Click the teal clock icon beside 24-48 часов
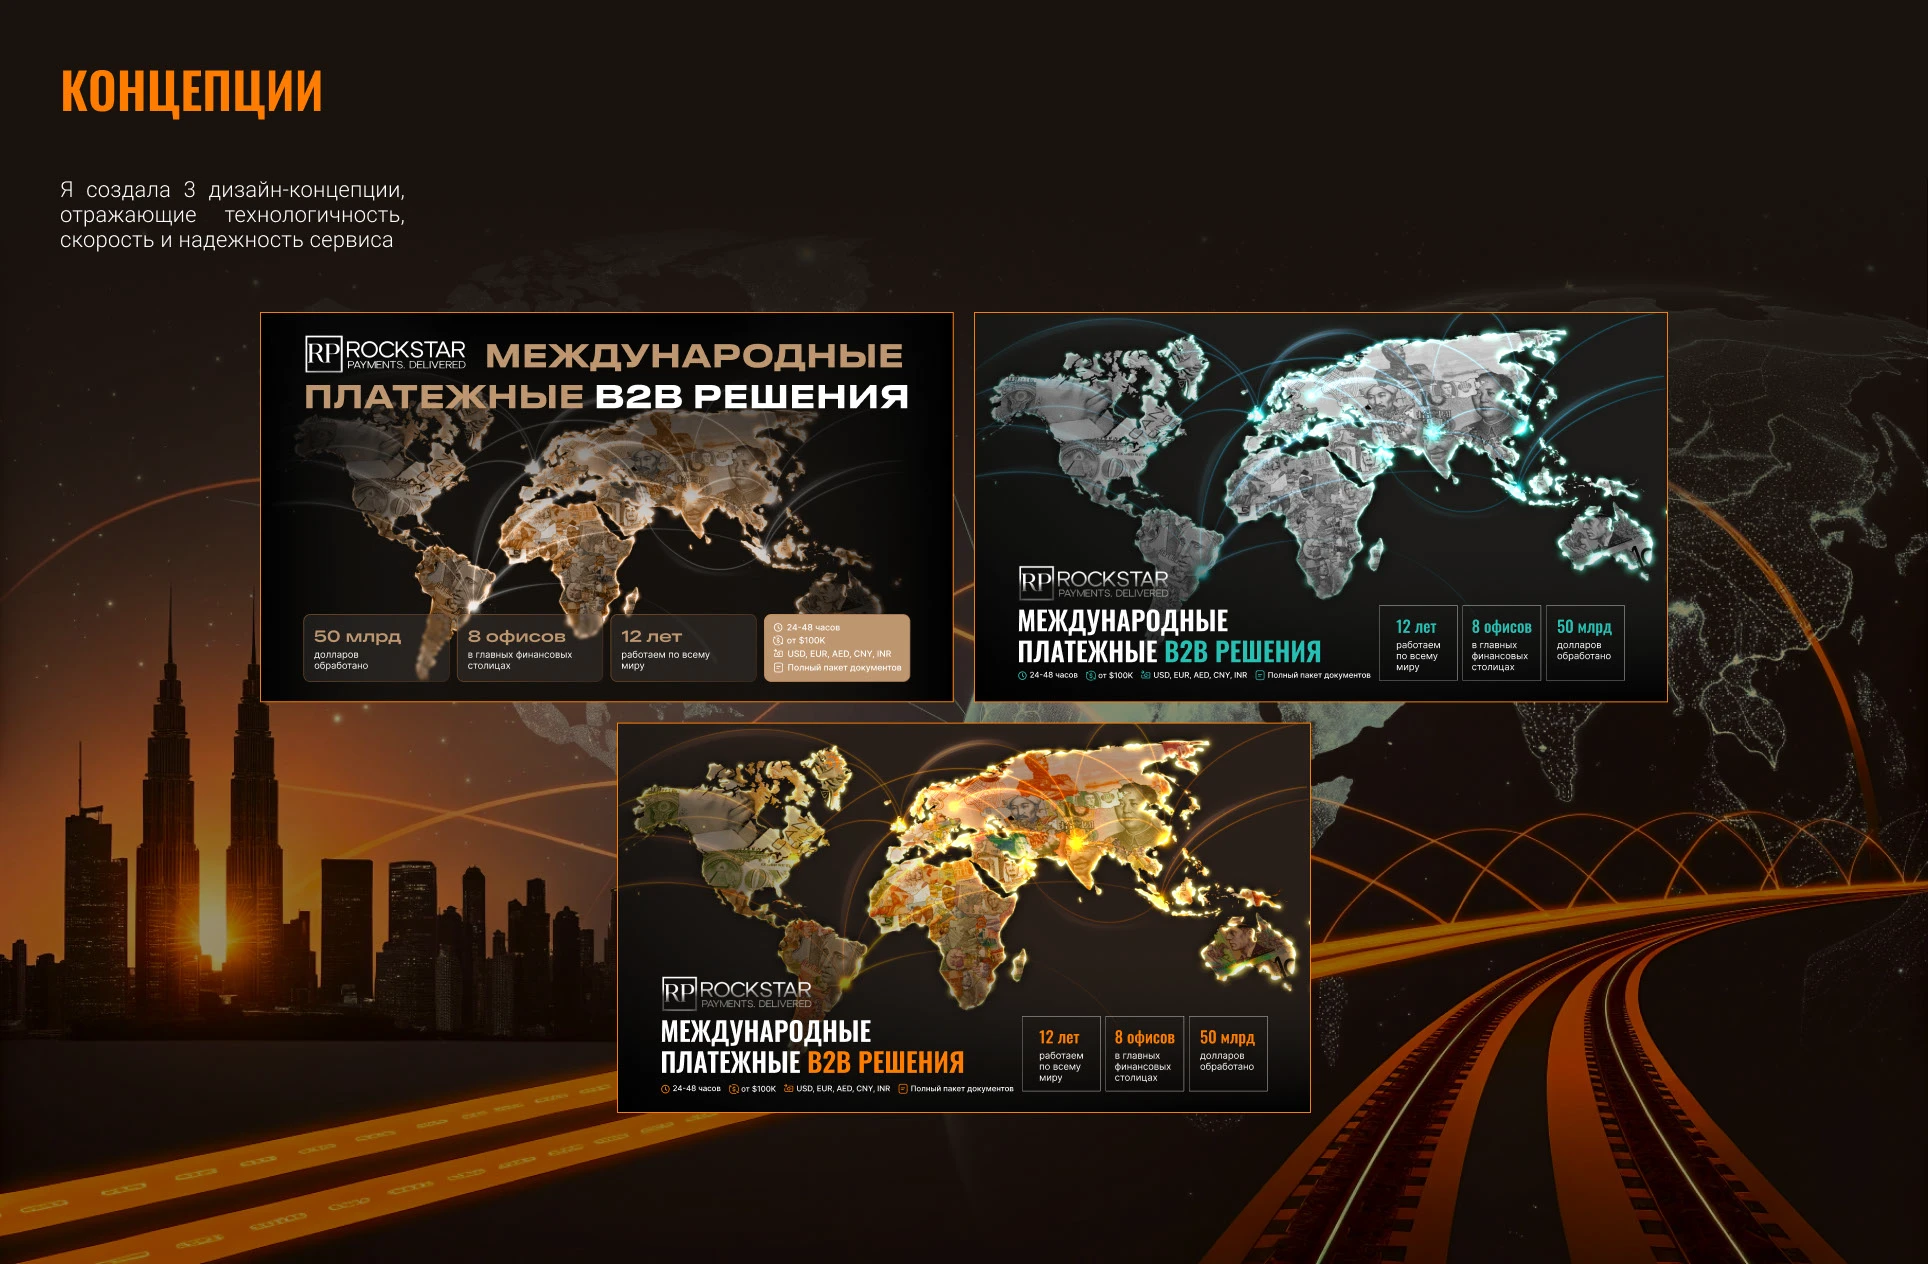The height and width of the screenshot is (1264, 1928). point(1022,676)
